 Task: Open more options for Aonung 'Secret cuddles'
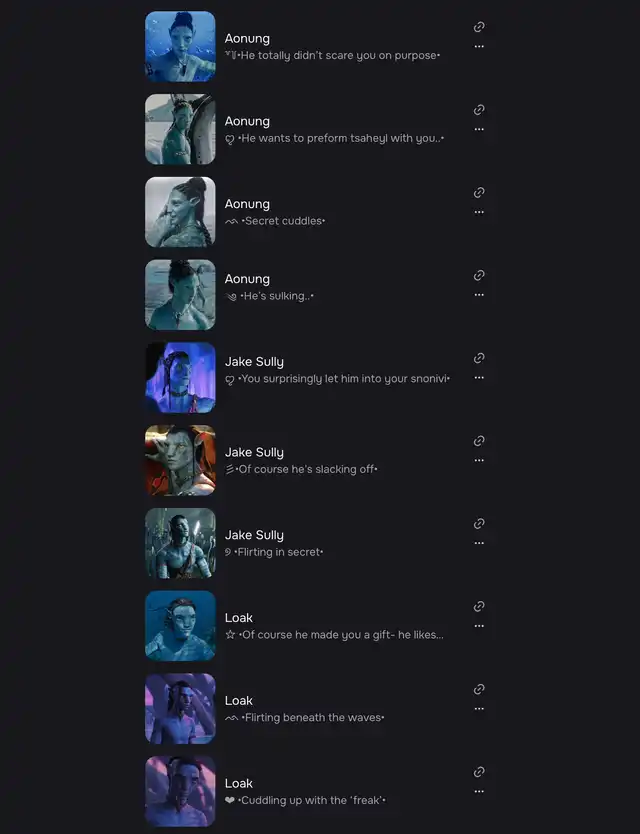click(479, 212)
